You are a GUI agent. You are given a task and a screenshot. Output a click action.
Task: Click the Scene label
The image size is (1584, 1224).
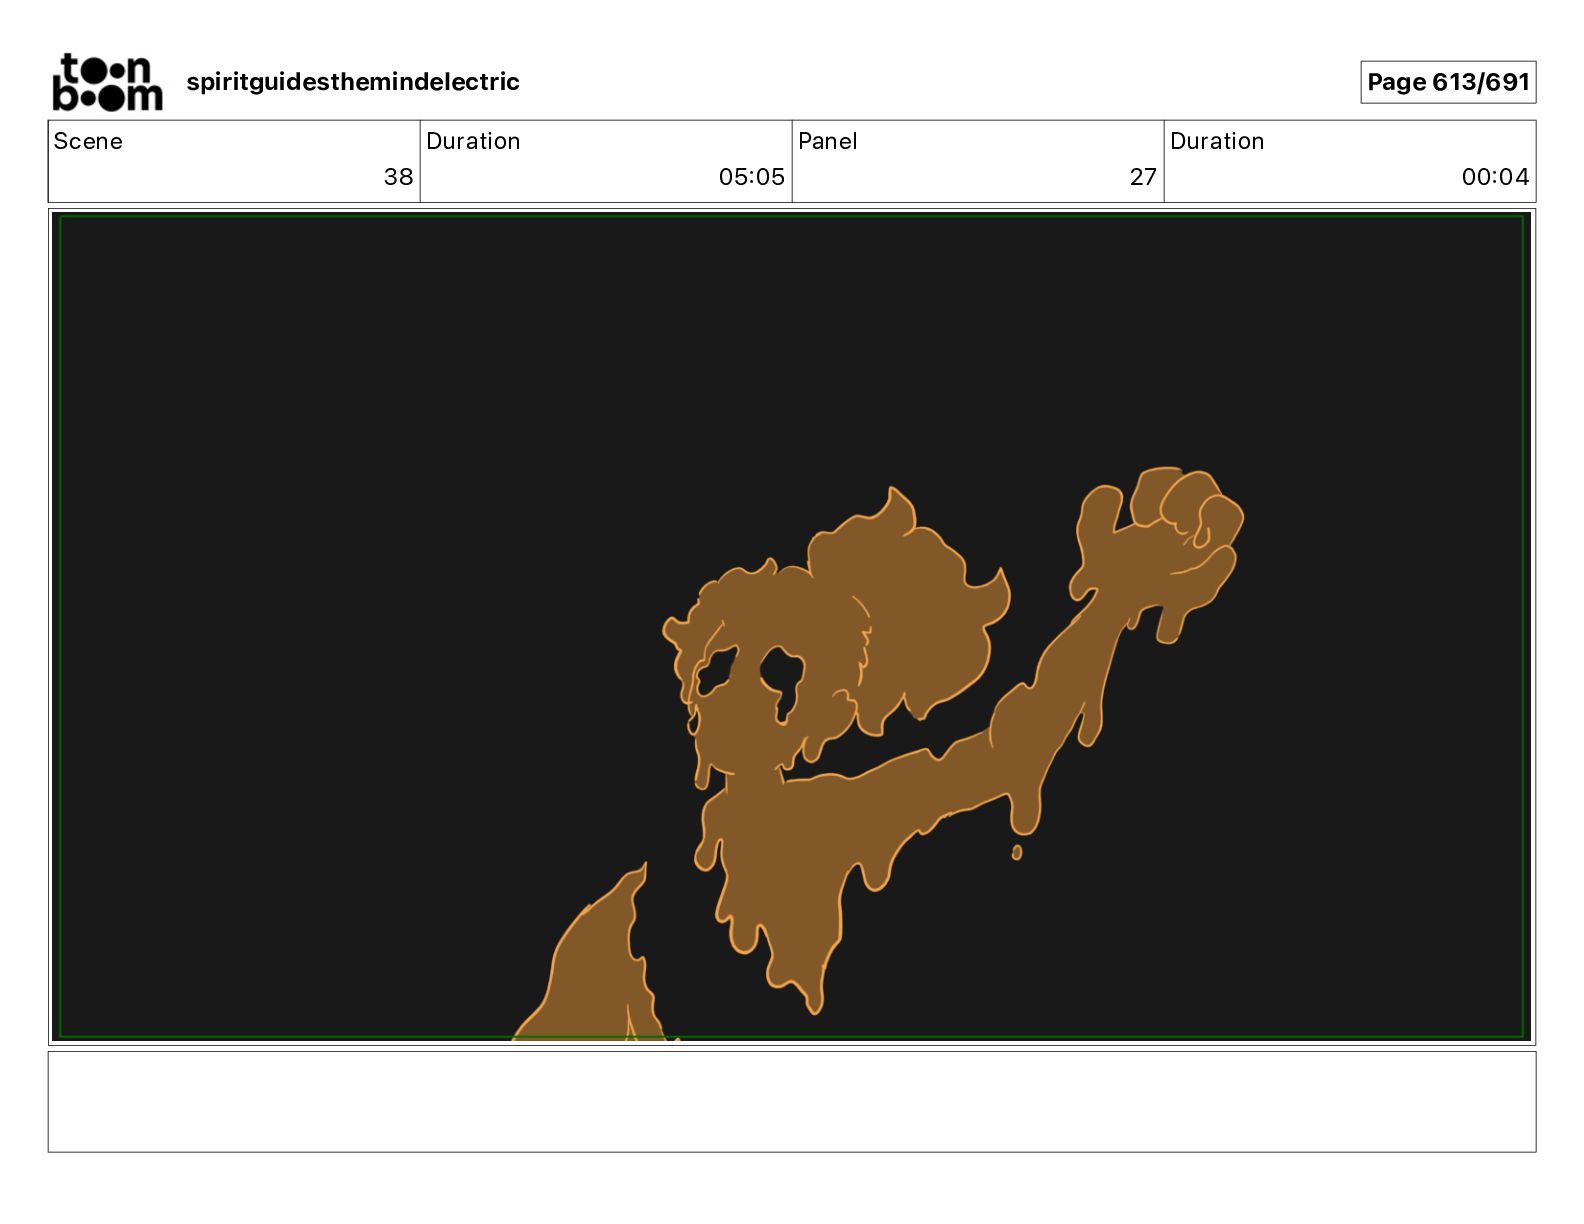(88, 141)
